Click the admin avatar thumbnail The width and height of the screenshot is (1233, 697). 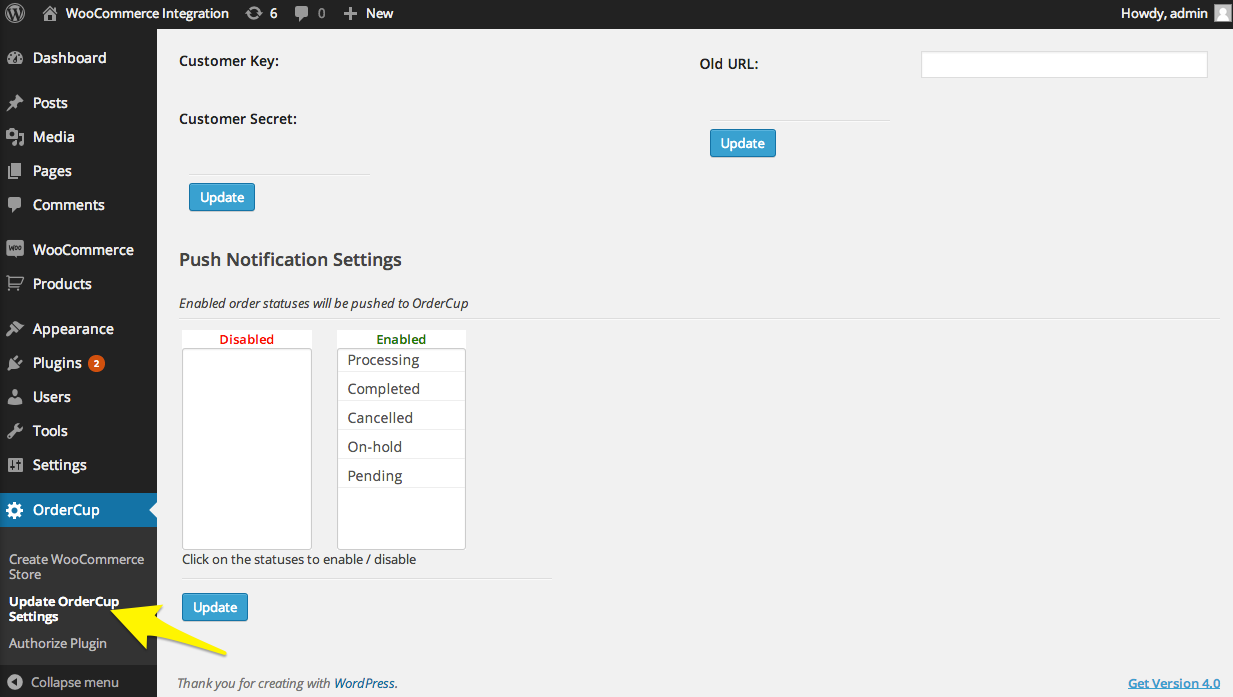[1222, 13]
